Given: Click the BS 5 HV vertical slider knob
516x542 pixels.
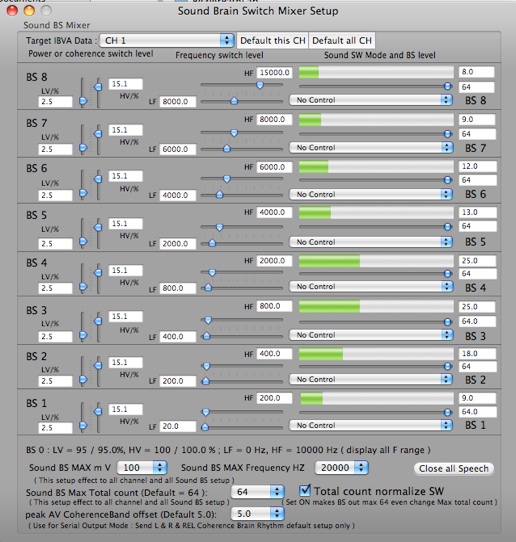Looking at the screenshot, I should point(98,227).
